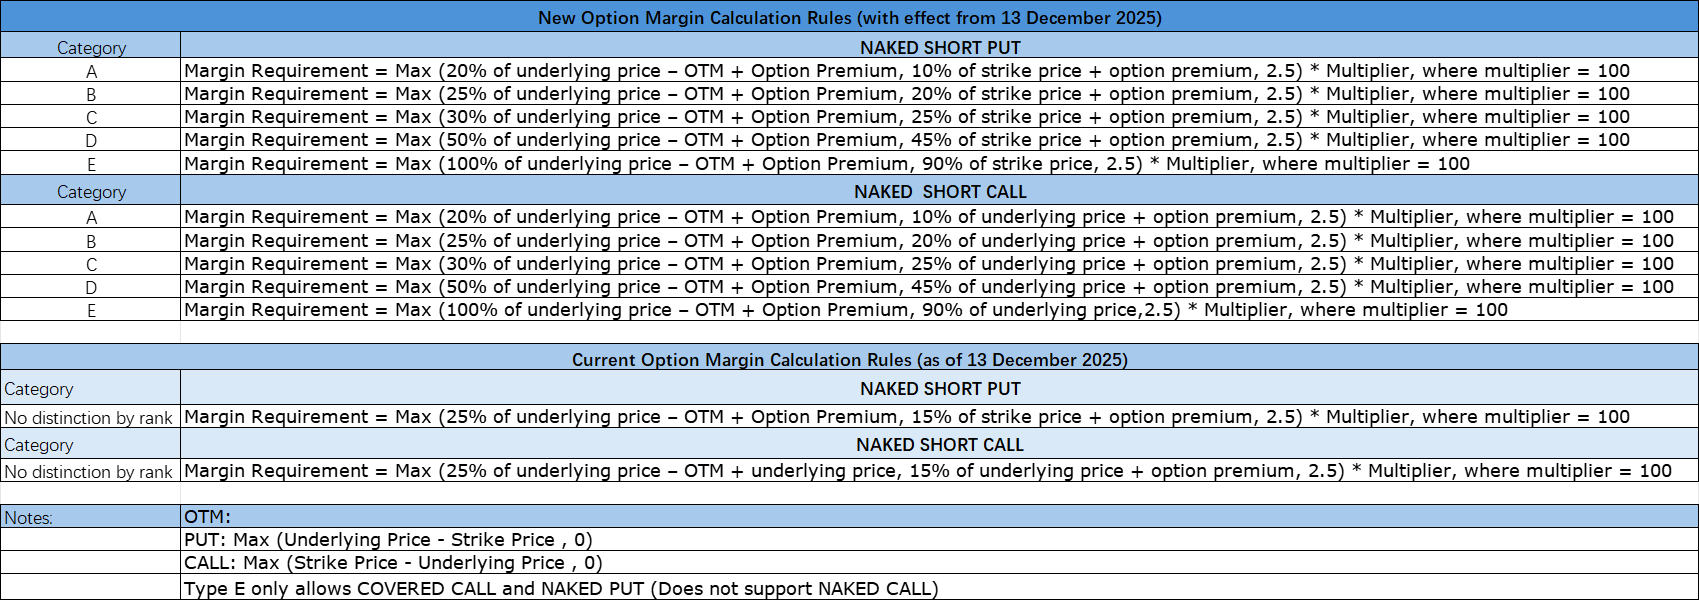Select current rules NAKED SHORT CALL header
This screenshot has height=600, width=1699.
[939, 445]
